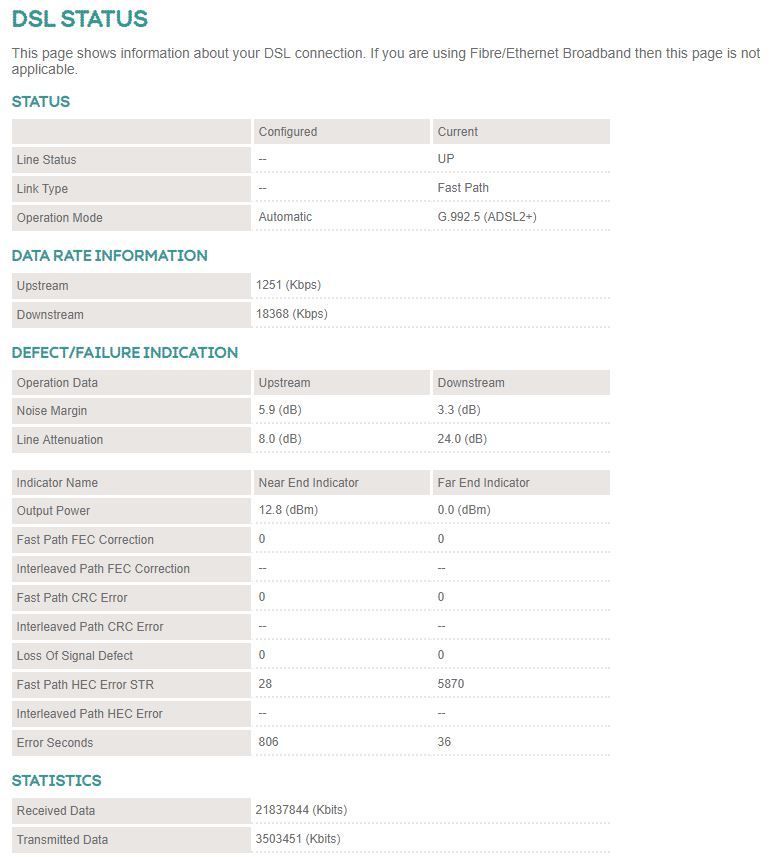
Task: Click the DSL STATUS page heading
Action: (80, 19)
